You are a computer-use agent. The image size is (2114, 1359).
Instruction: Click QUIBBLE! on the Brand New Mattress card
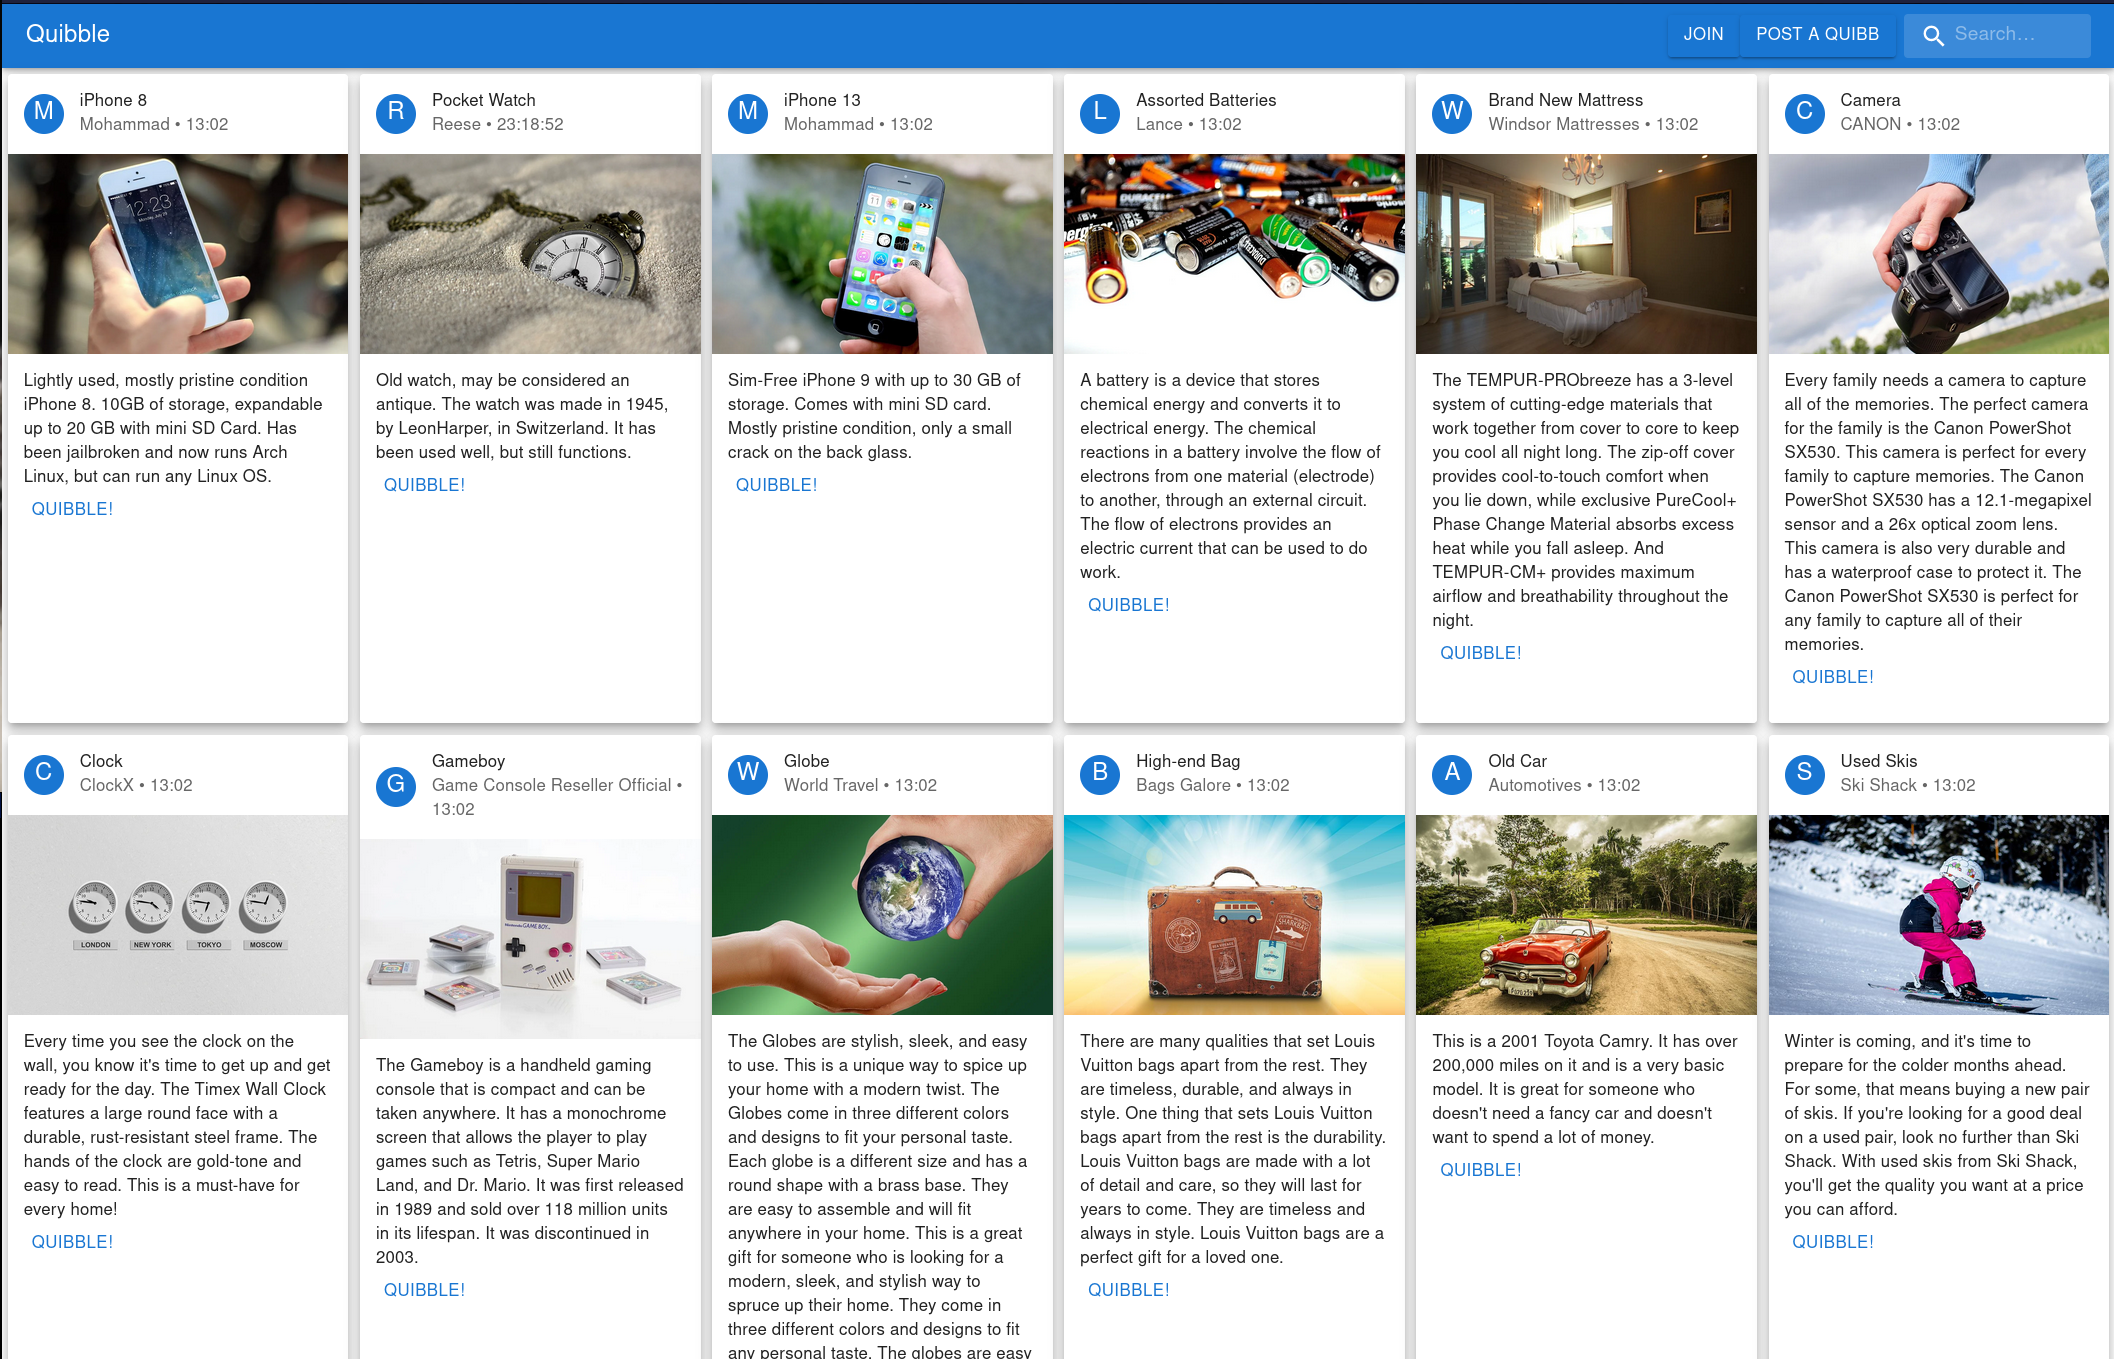tap(1480, 653)
